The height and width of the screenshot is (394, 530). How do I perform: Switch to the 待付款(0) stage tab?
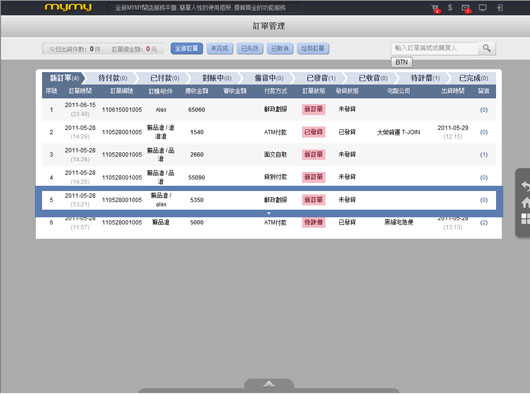(112, 78)
